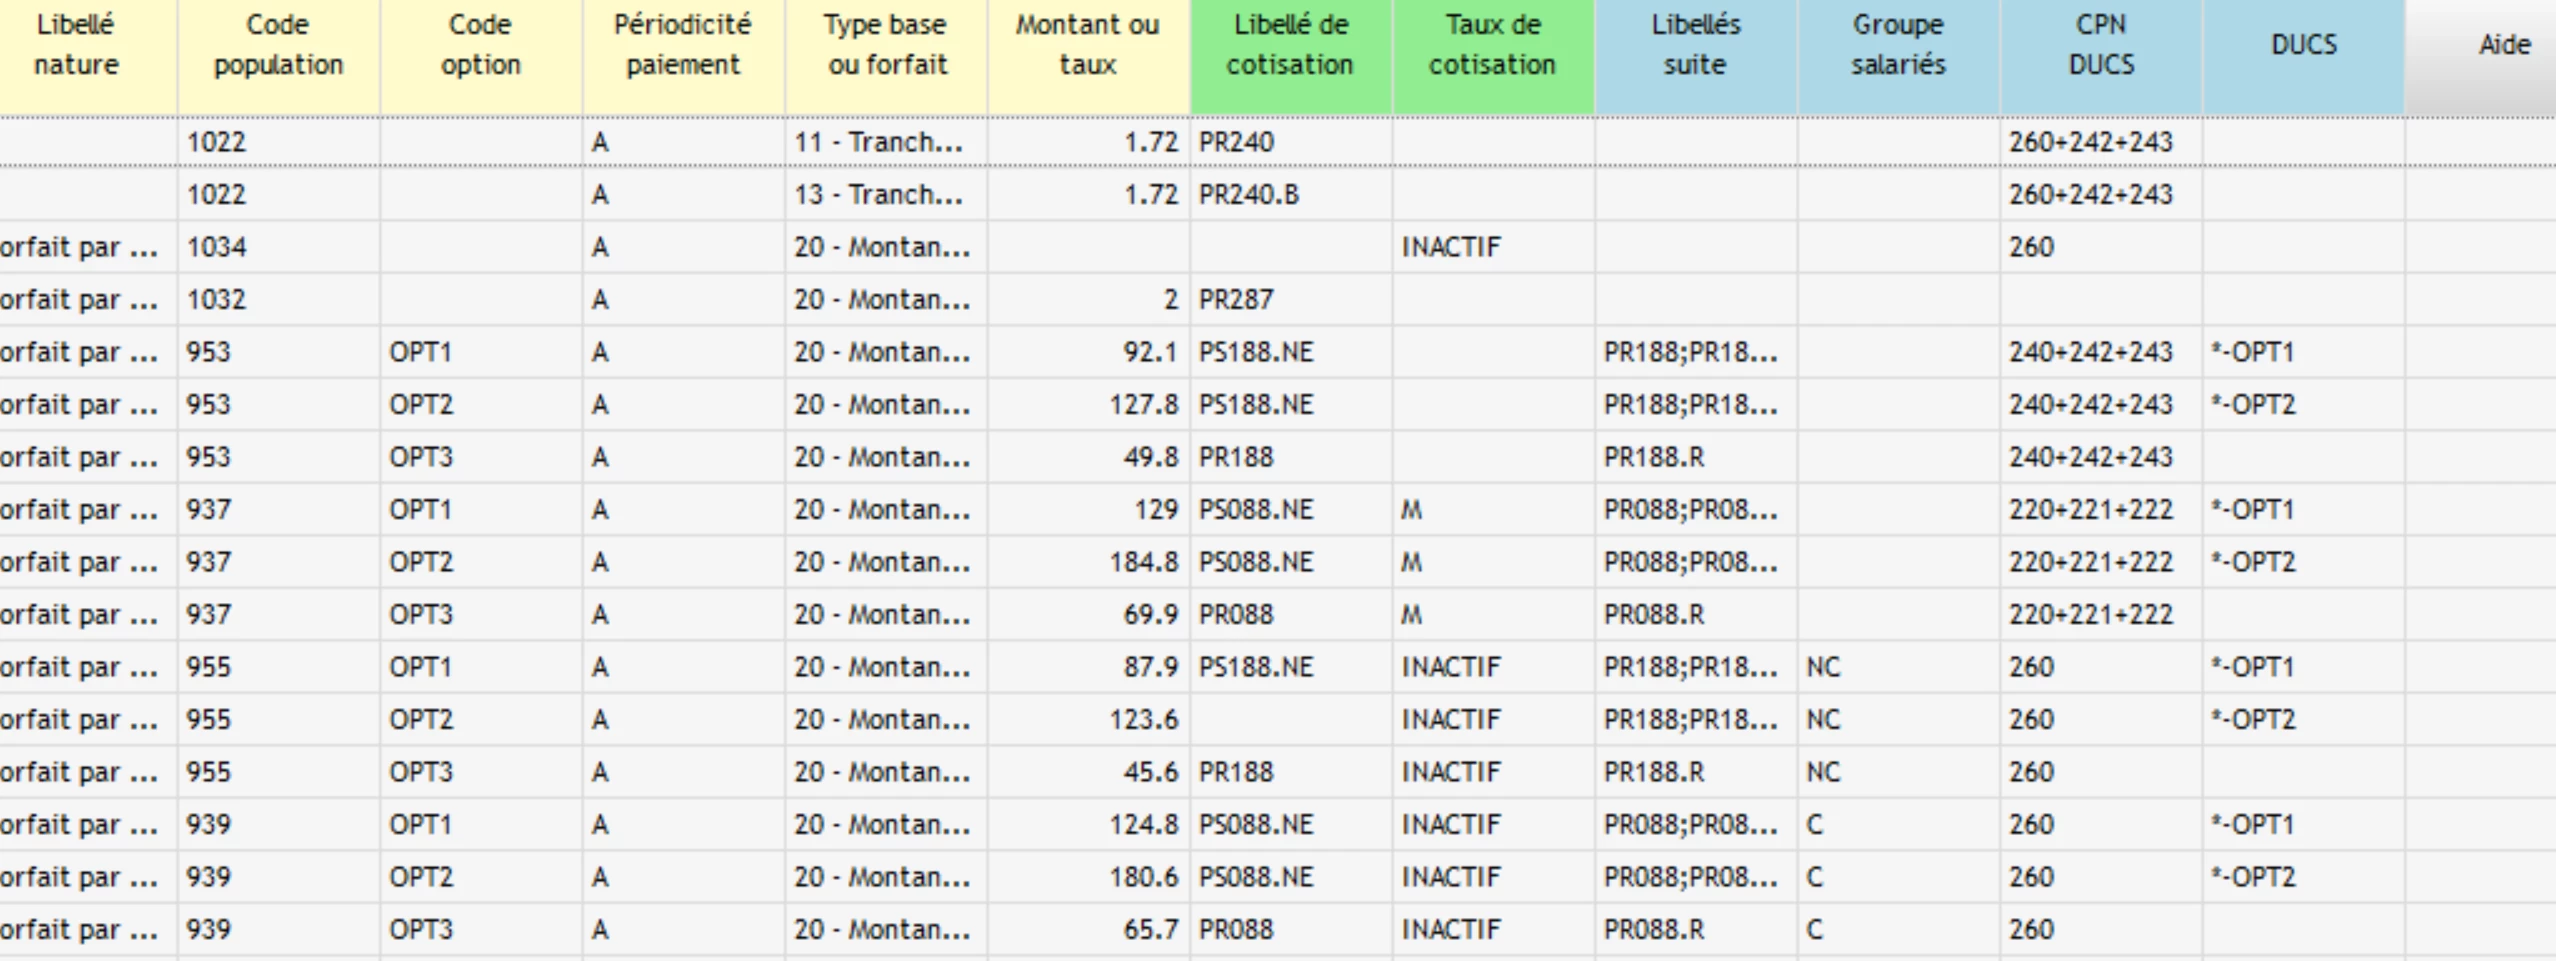This screenshot has width=2556, height=961.
Task: Select the amount 87.9 cell
Action: pos(1088,667)
